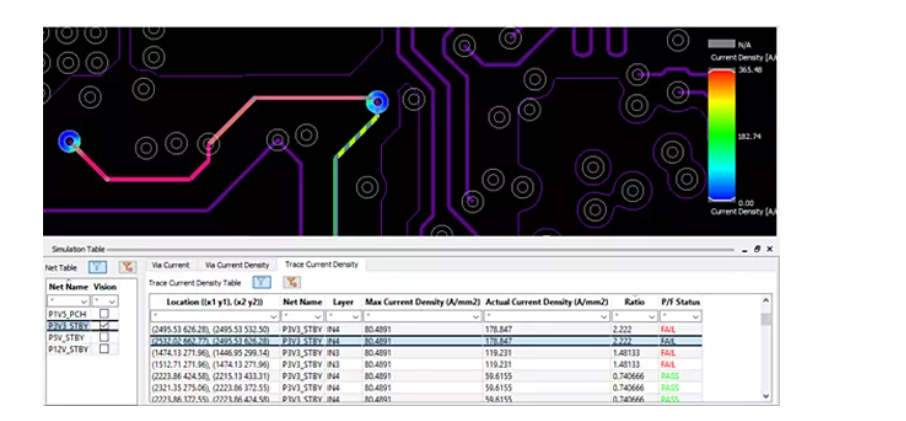Click the Trace Current Density Table filter icon
Viewport: 906px width, 421px height.
(263, 283)
